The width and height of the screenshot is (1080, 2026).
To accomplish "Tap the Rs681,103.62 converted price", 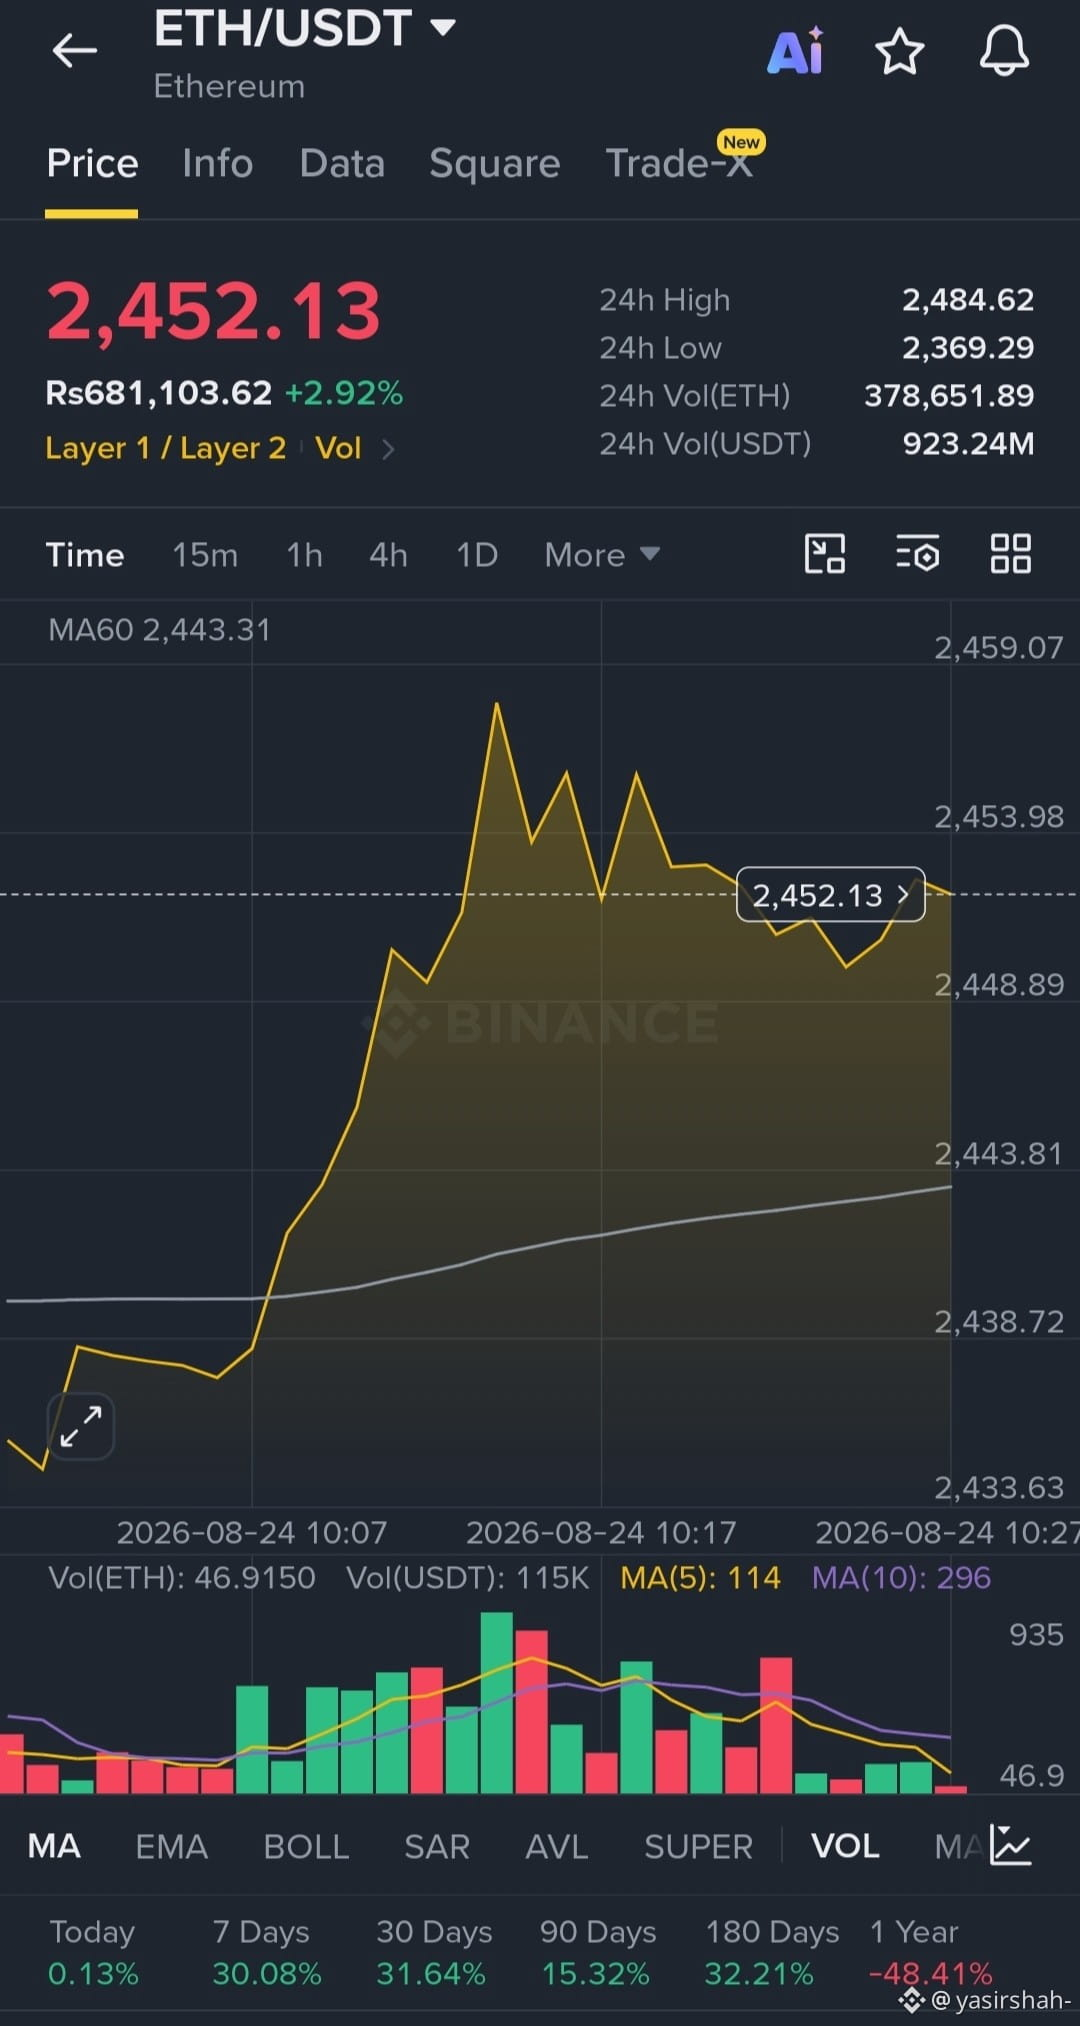I will 158,393.
